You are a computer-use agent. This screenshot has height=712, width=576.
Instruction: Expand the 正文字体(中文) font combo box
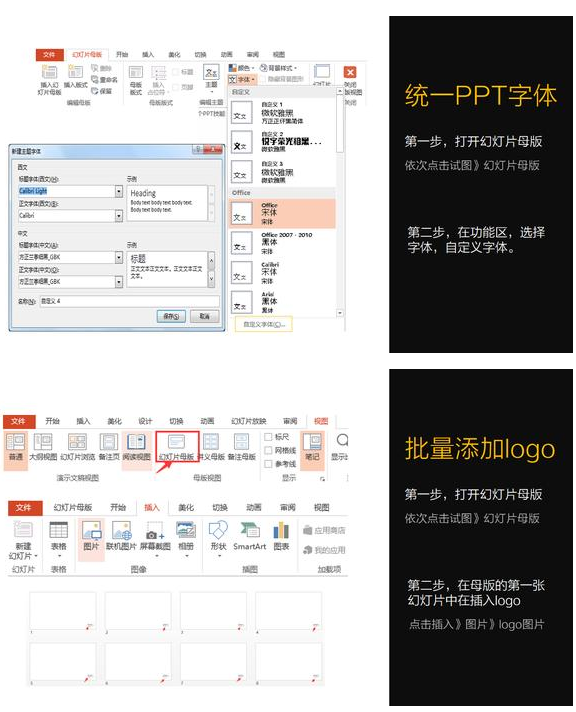click(x=119, y=282)
